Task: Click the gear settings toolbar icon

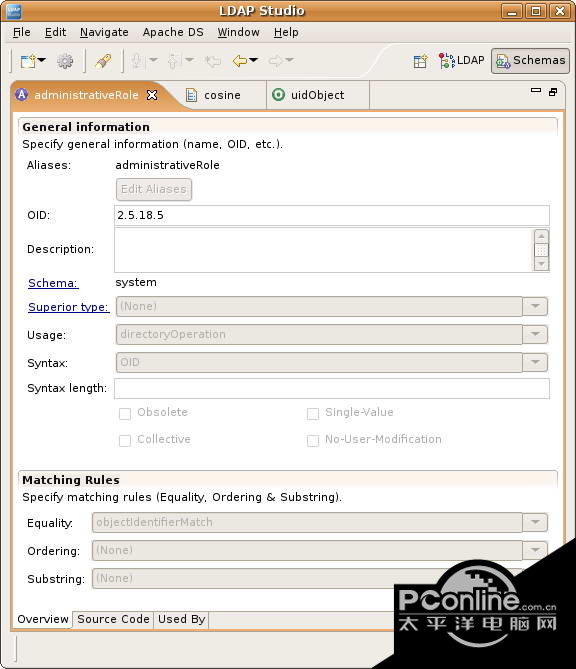Action: 65,61
